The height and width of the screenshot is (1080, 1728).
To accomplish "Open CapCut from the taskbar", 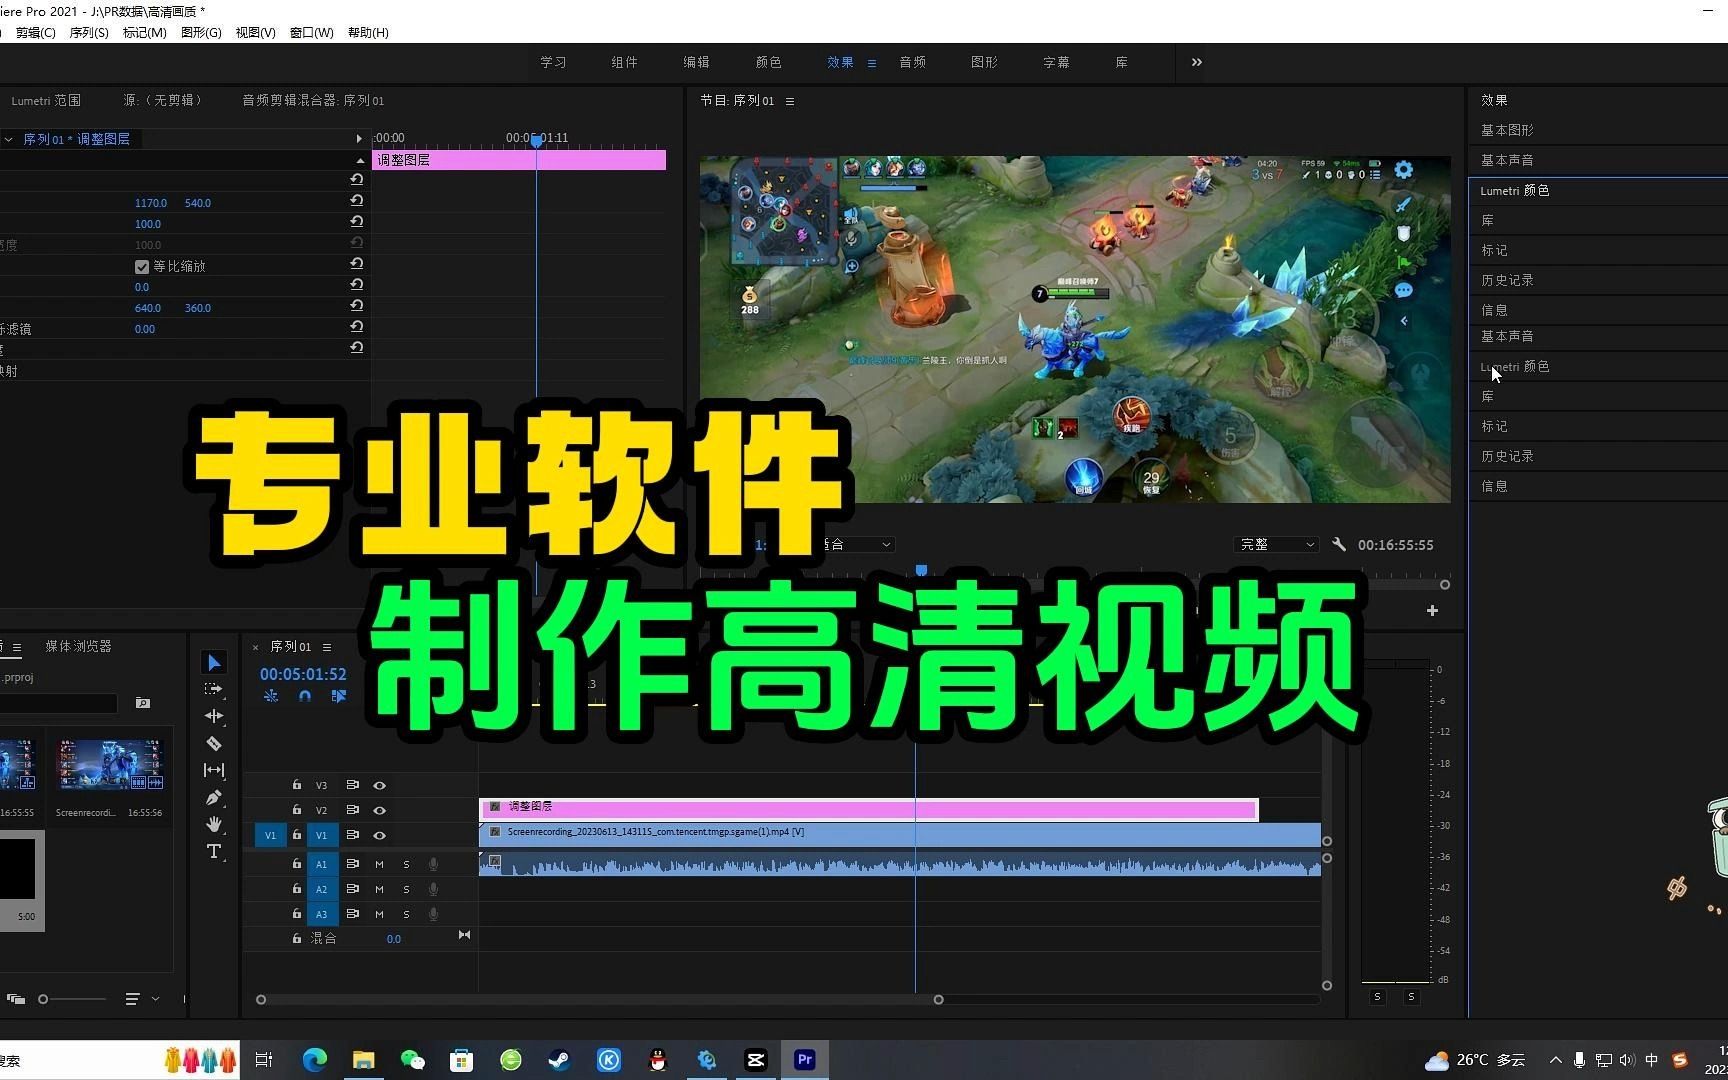I will [756, 1060].
